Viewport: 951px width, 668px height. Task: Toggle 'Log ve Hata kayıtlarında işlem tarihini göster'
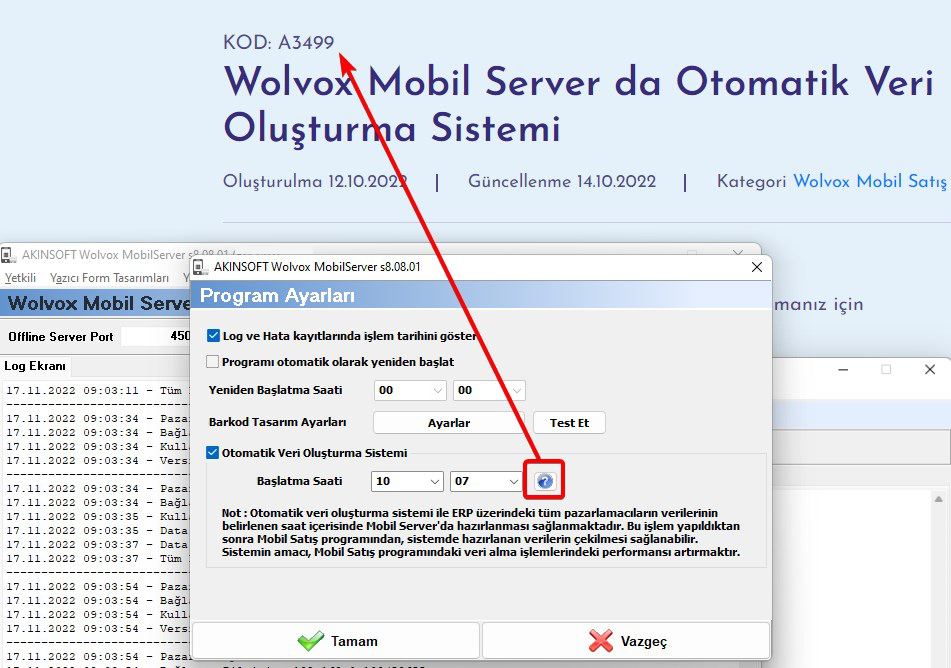[213, 336]
